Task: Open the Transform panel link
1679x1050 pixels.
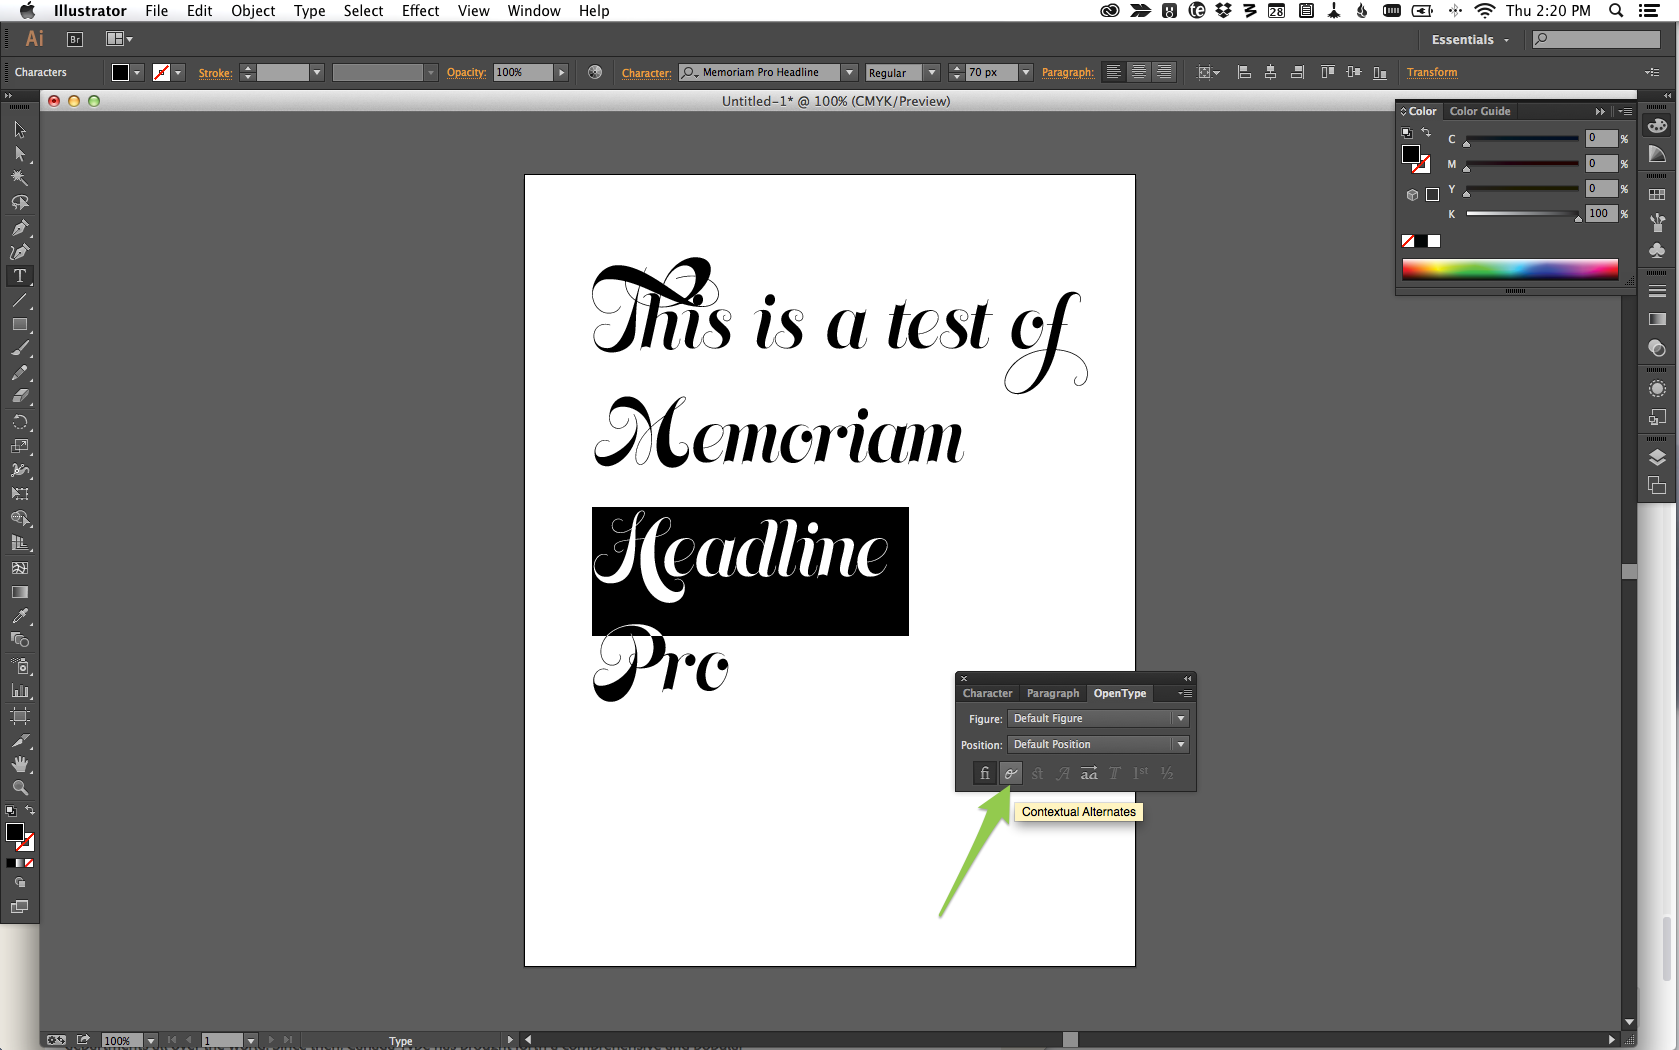Action: click(1432, 72)
